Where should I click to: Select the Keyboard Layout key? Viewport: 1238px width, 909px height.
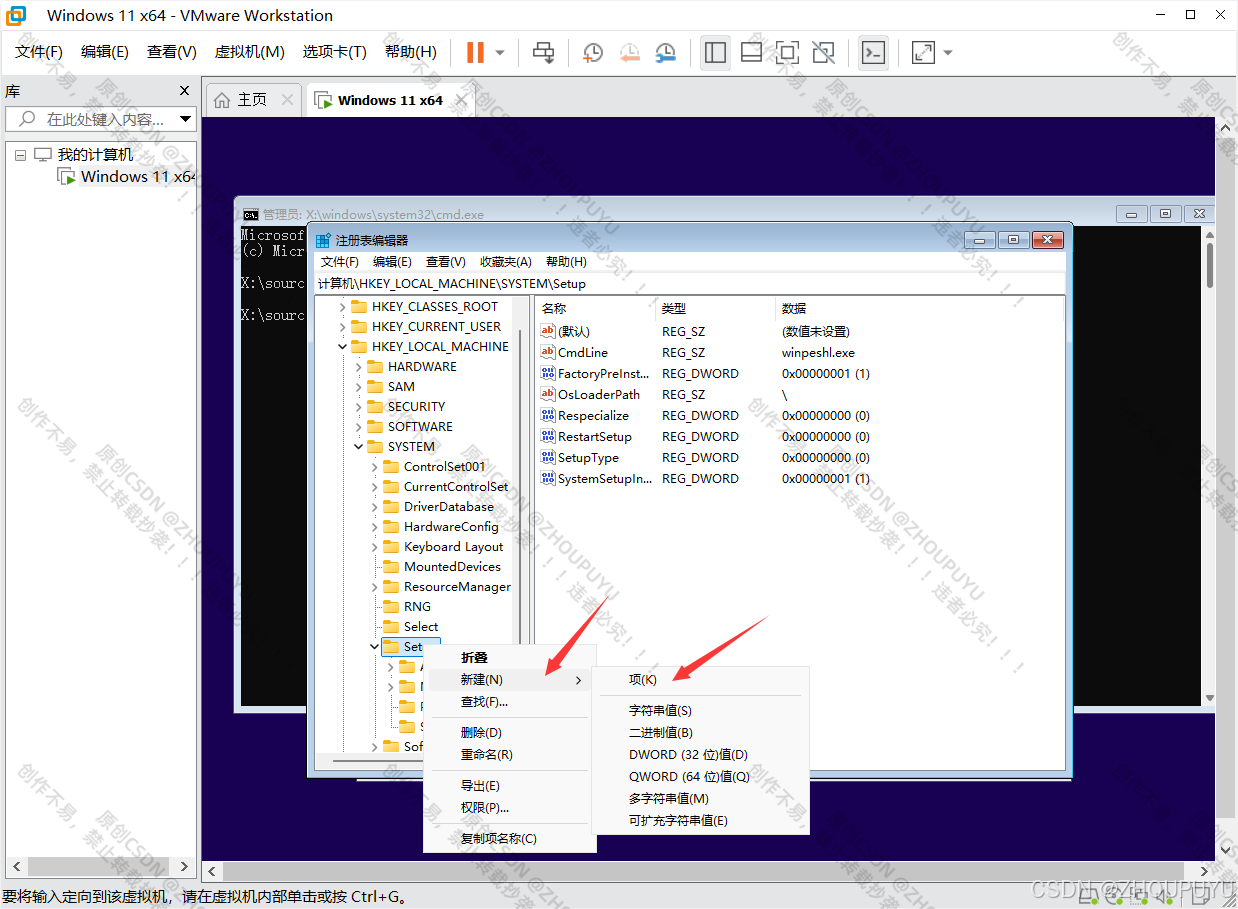pyautogui.click(x=444, y=547)
